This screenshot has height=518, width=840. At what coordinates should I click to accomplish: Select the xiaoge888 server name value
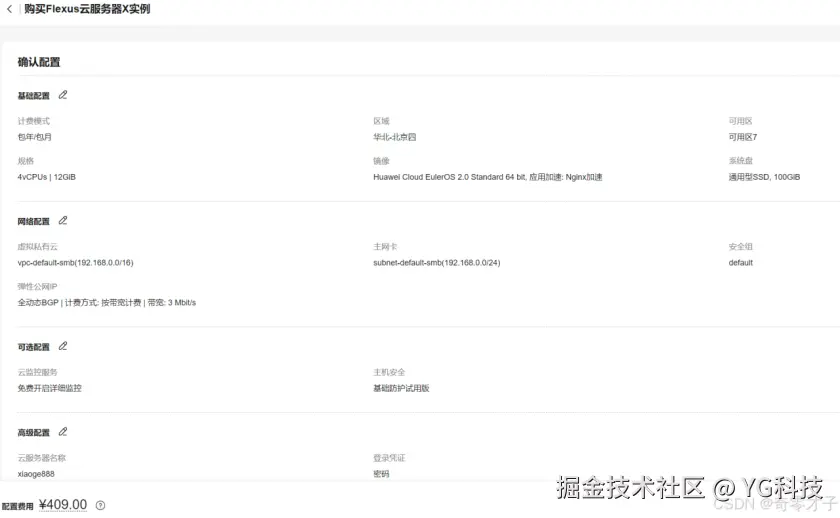click(x=36, y=474)
